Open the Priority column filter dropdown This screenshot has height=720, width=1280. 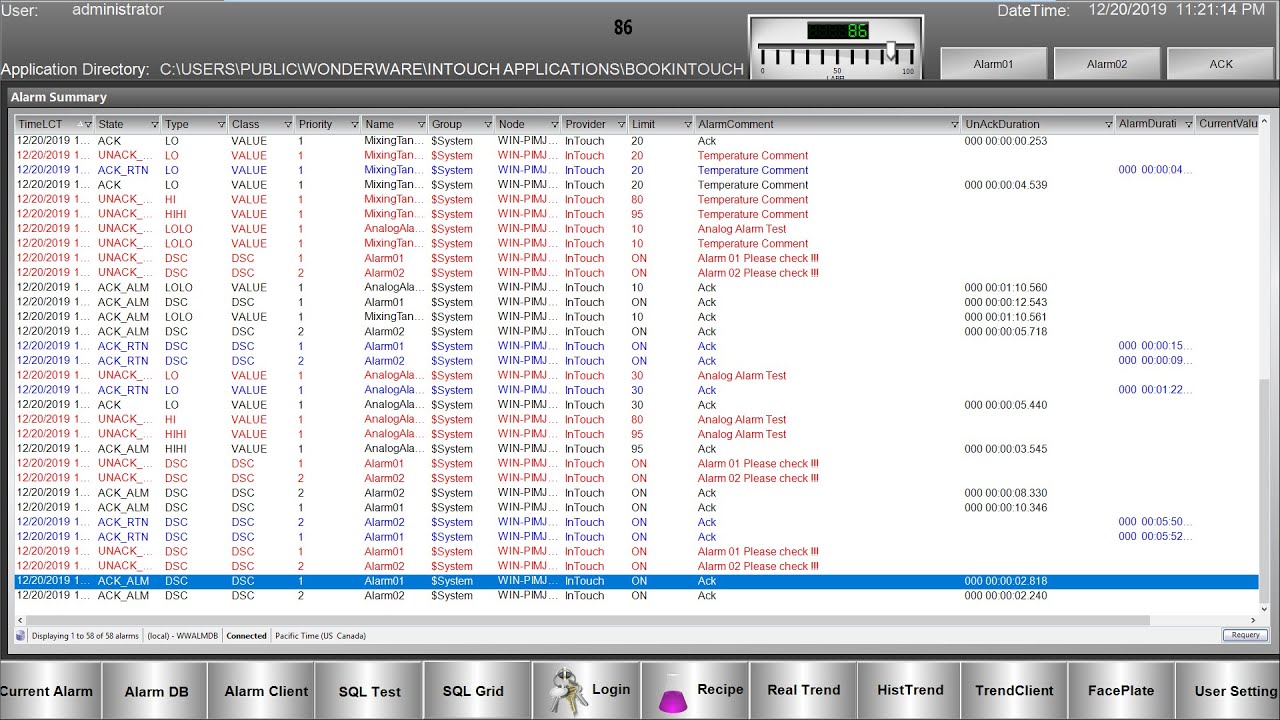(x=354, y=124)
